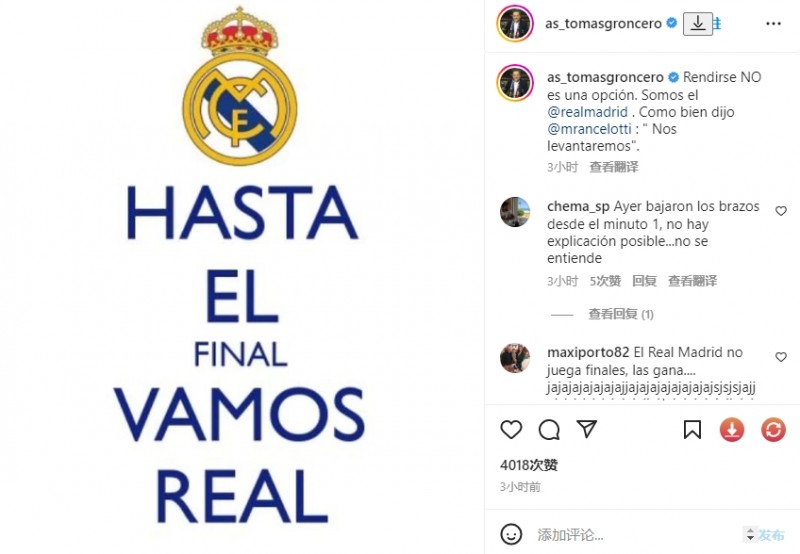
Task: Open the emoji picker smiley icon
Action: coord(511,534)
